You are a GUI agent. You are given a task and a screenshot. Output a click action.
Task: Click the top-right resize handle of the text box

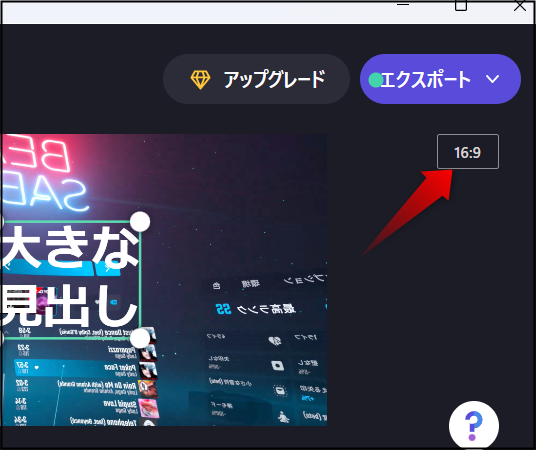(140, 222)
